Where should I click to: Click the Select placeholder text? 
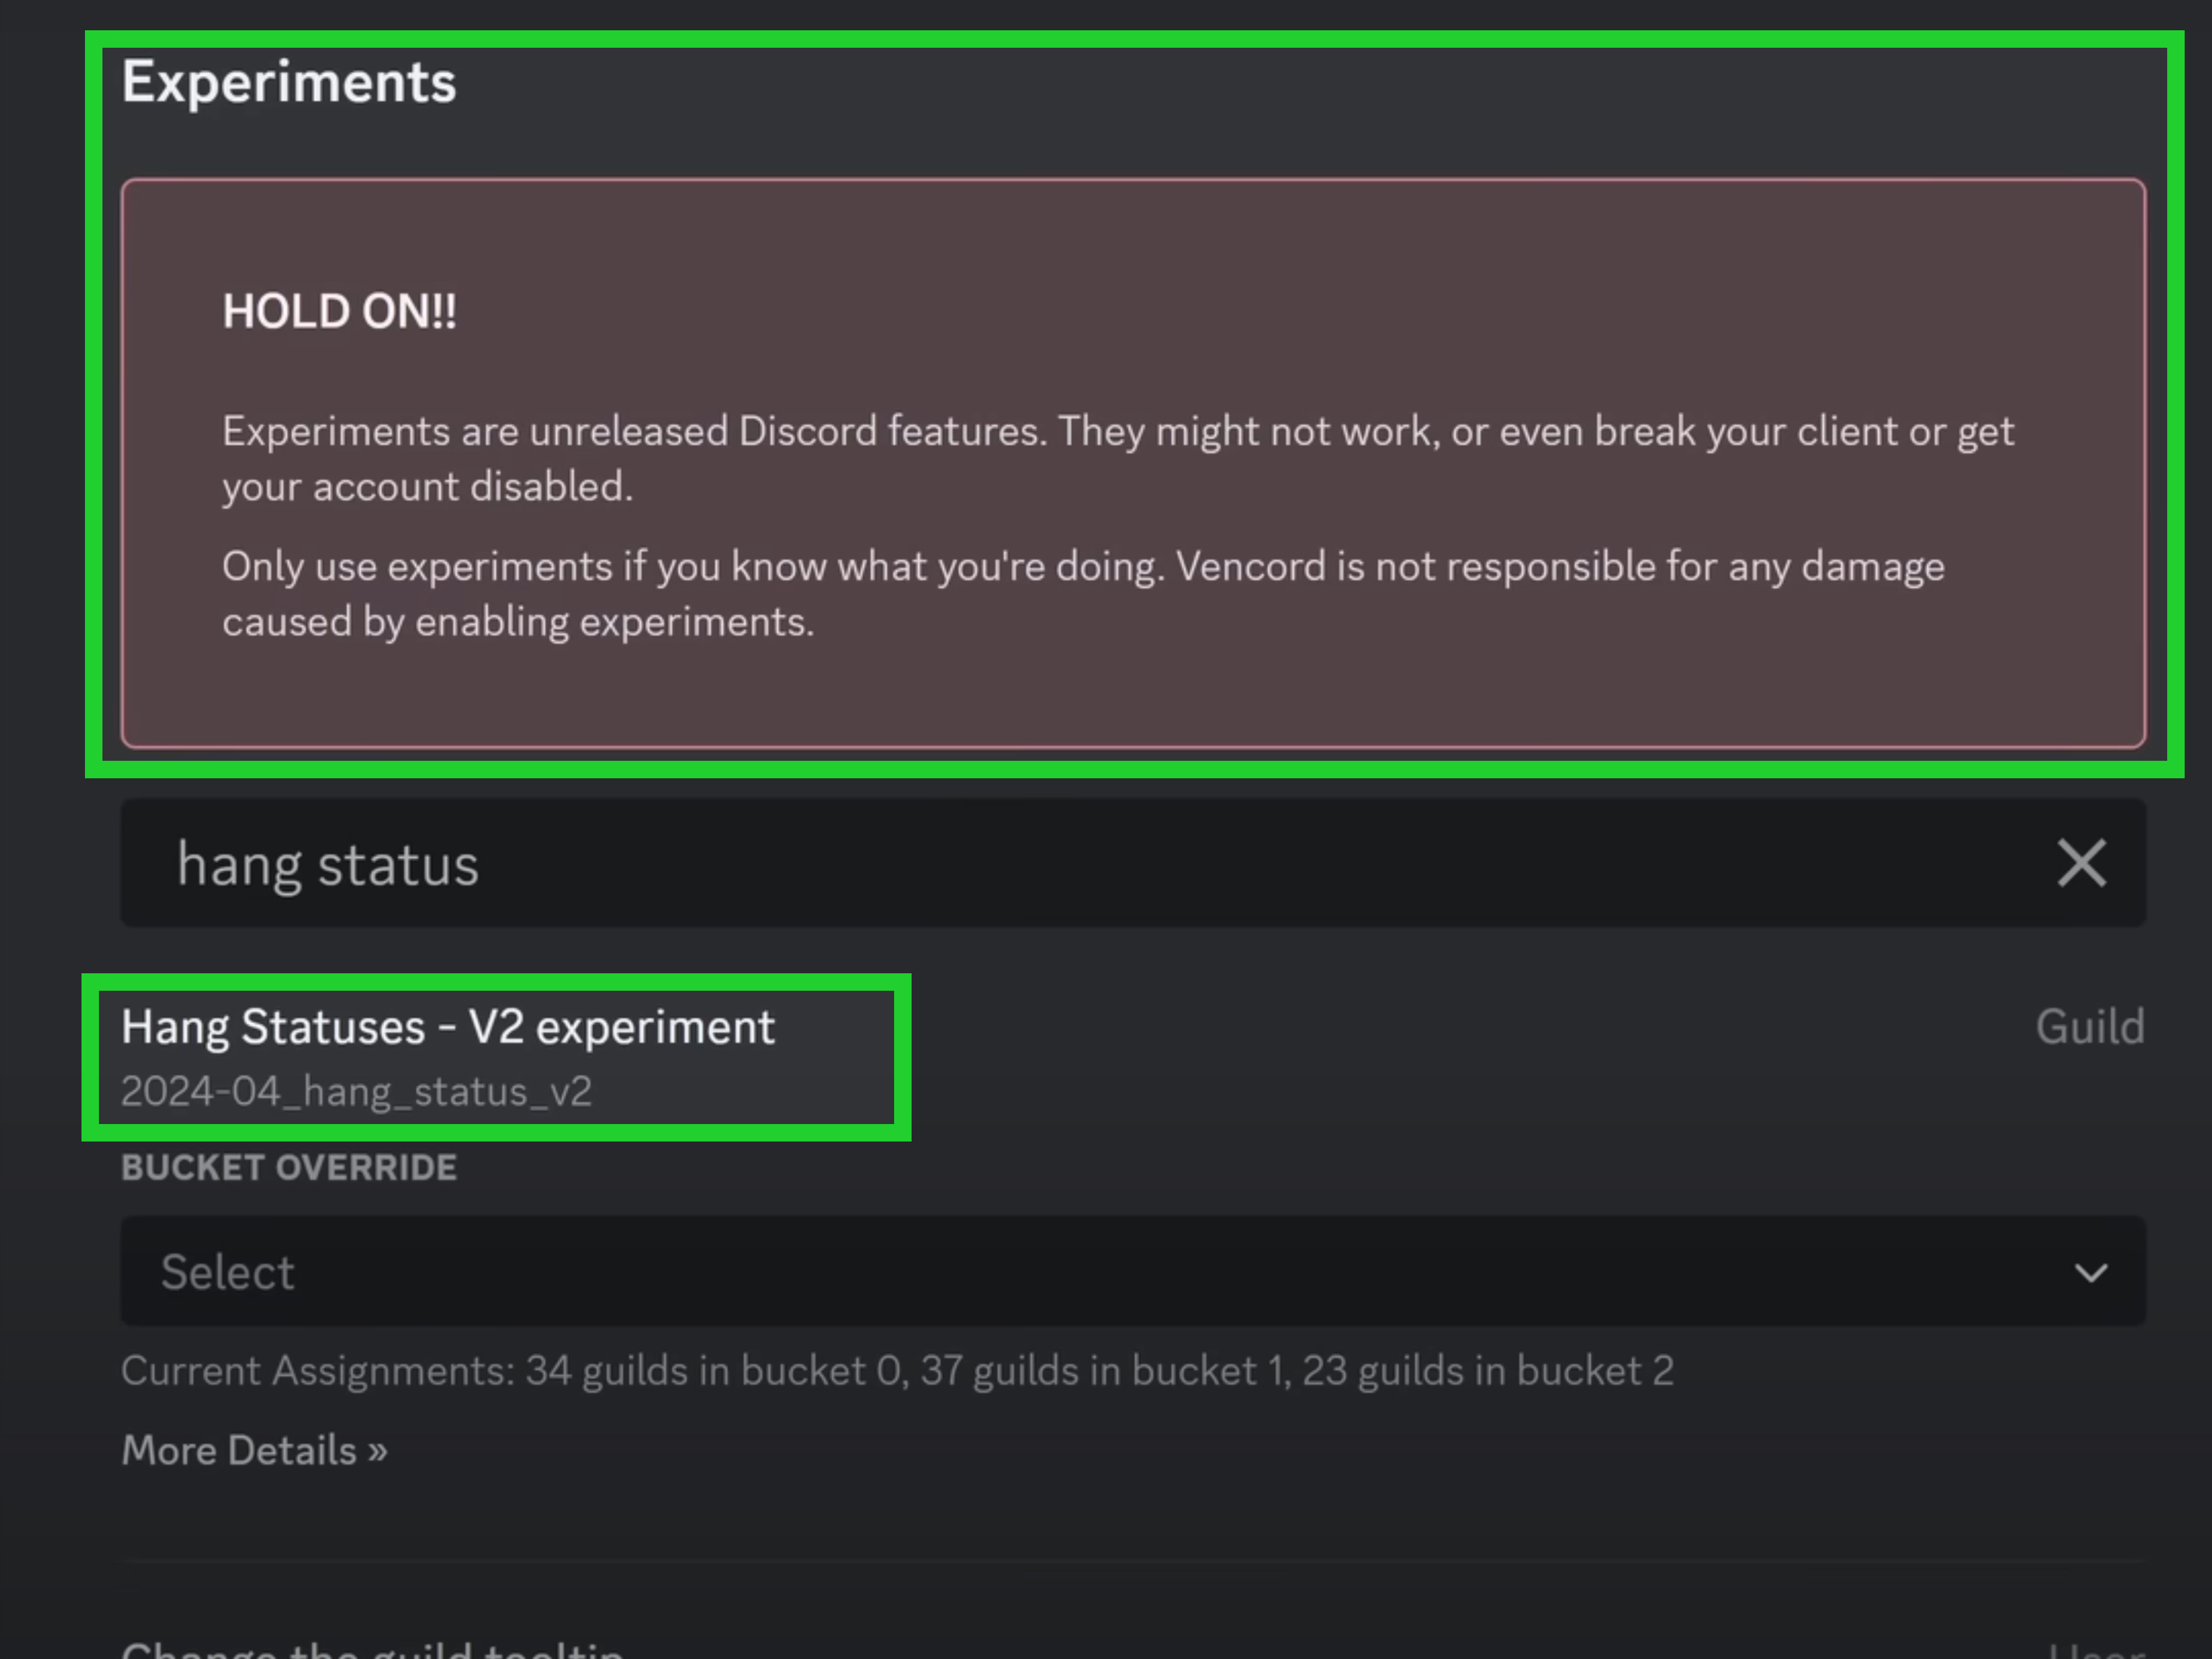[x=226, y=1271]
